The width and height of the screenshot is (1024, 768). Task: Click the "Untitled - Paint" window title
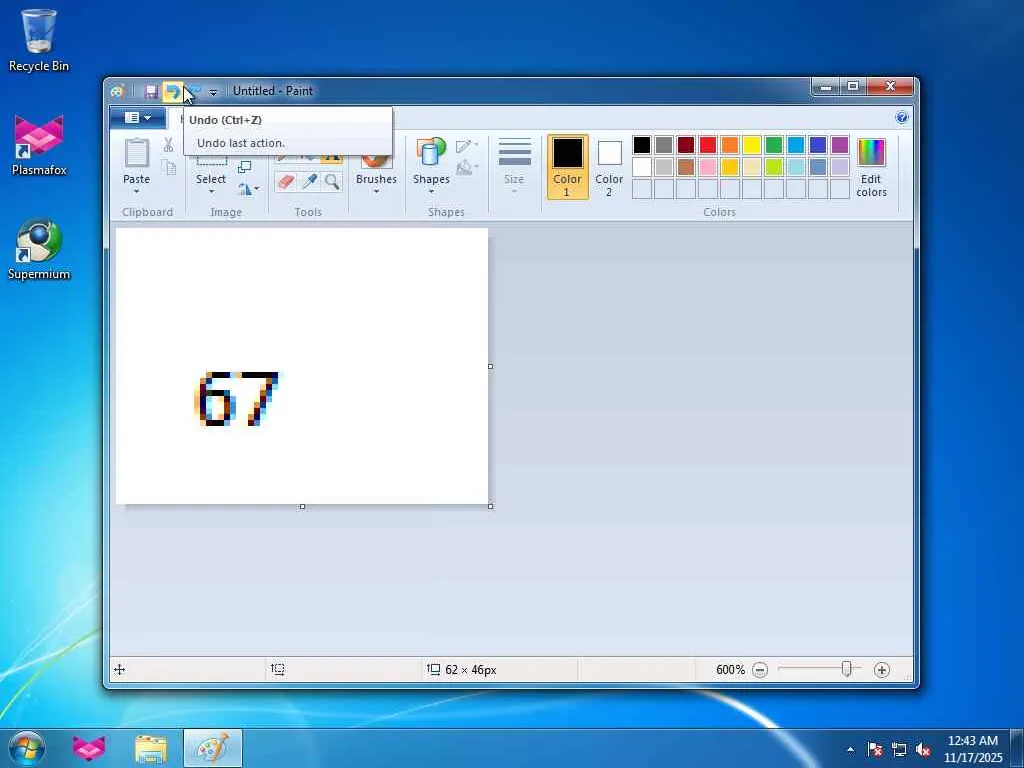pyautogui.click(x=273, y=91)
